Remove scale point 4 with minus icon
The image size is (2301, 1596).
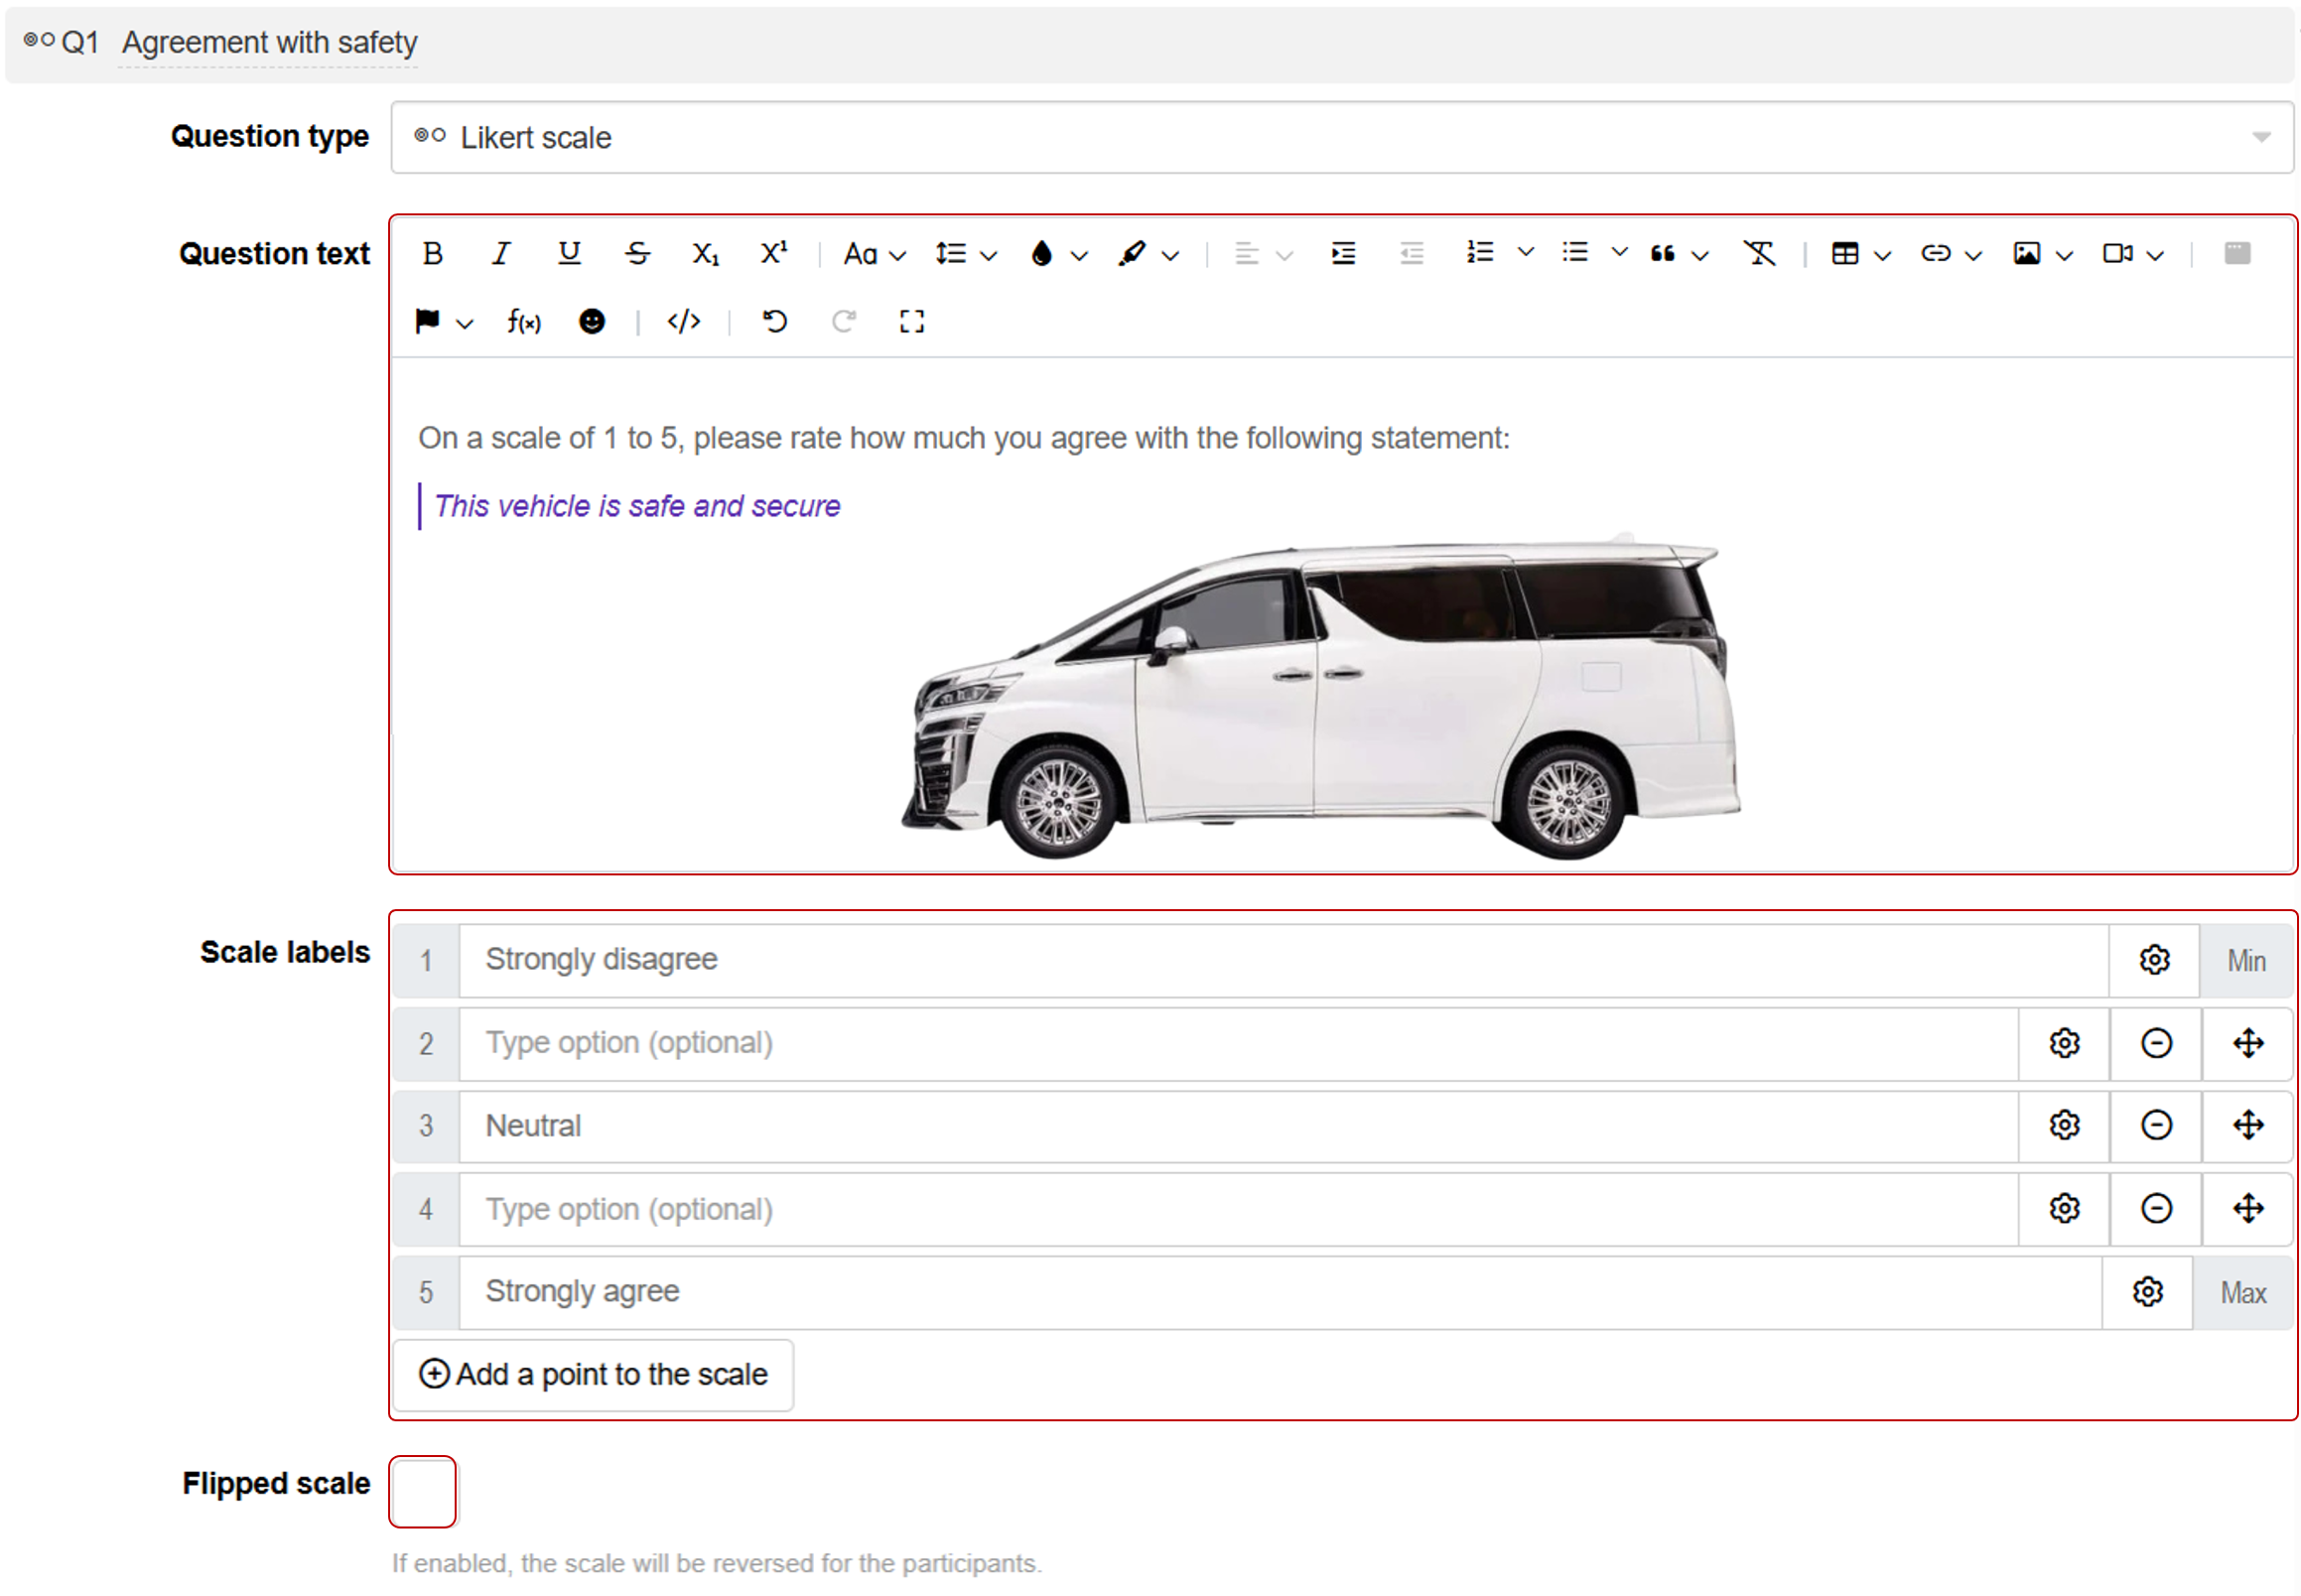2156,1208
